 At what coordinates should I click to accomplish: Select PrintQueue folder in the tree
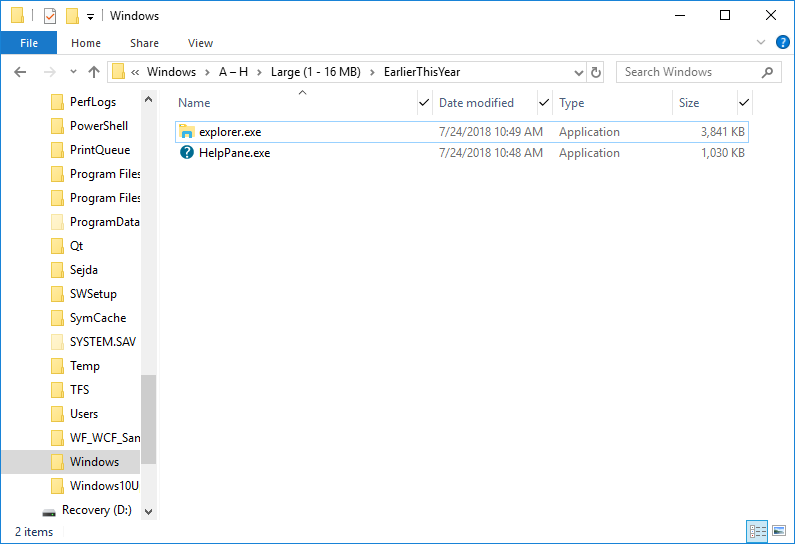[100, 150]
